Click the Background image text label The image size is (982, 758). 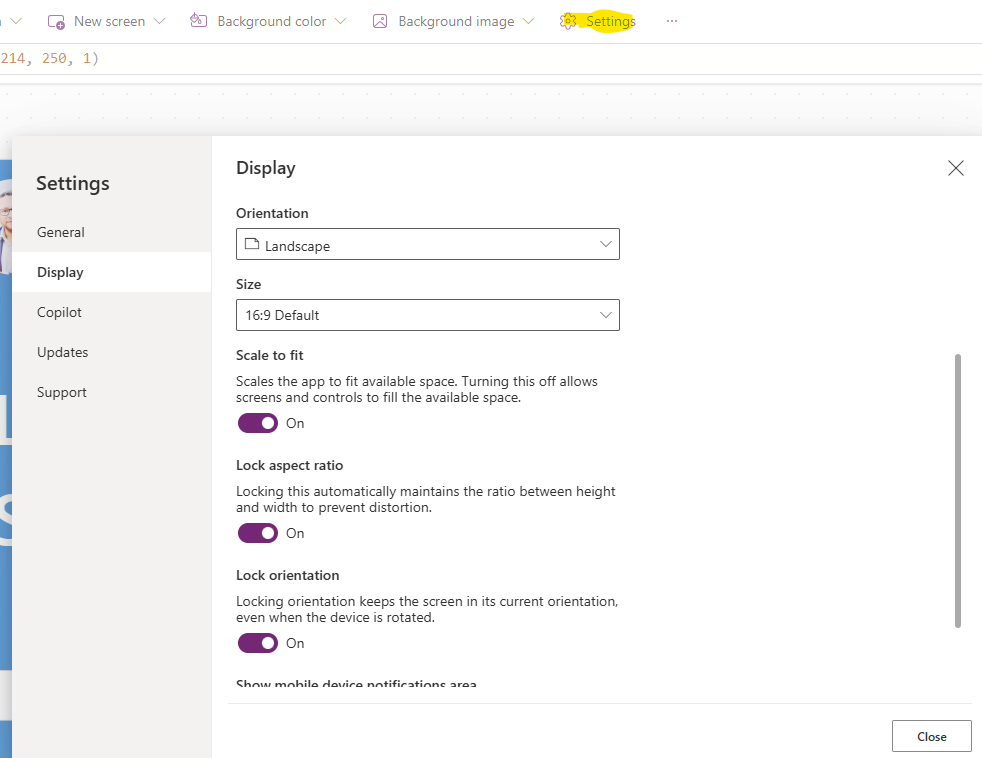456,21
